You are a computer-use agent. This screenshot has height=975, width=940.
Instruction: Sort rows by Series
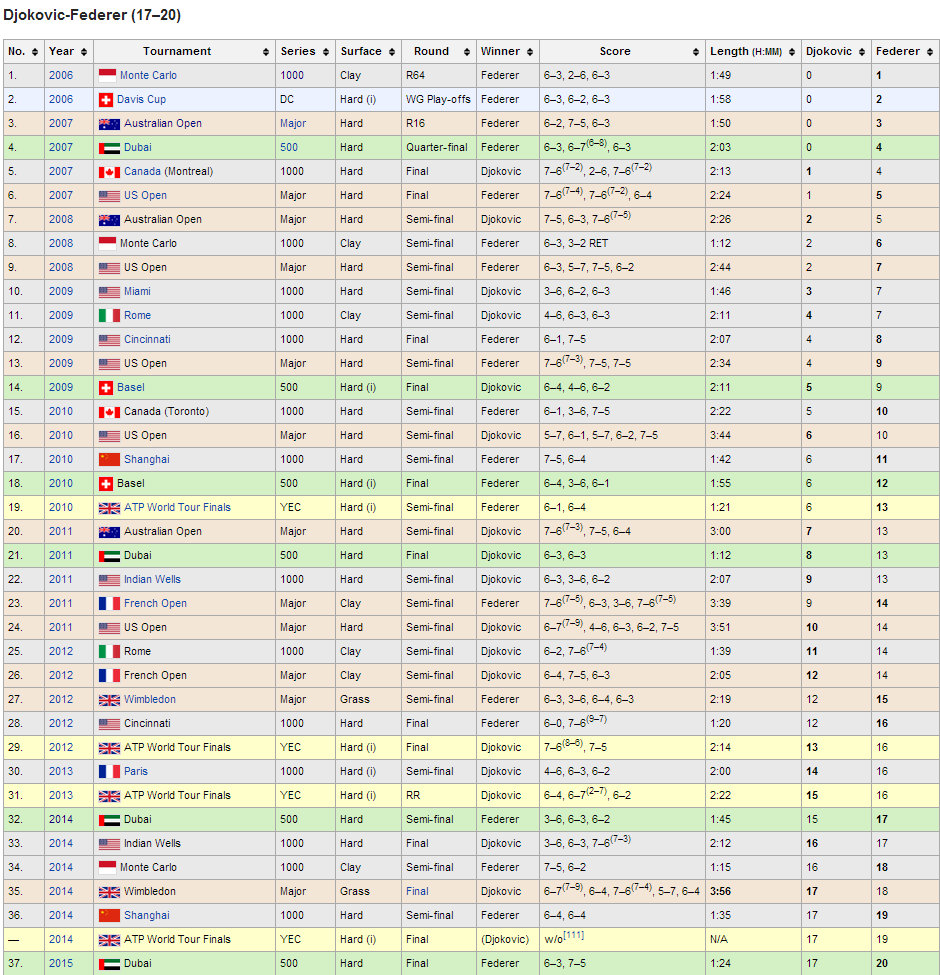coord(326,52)
